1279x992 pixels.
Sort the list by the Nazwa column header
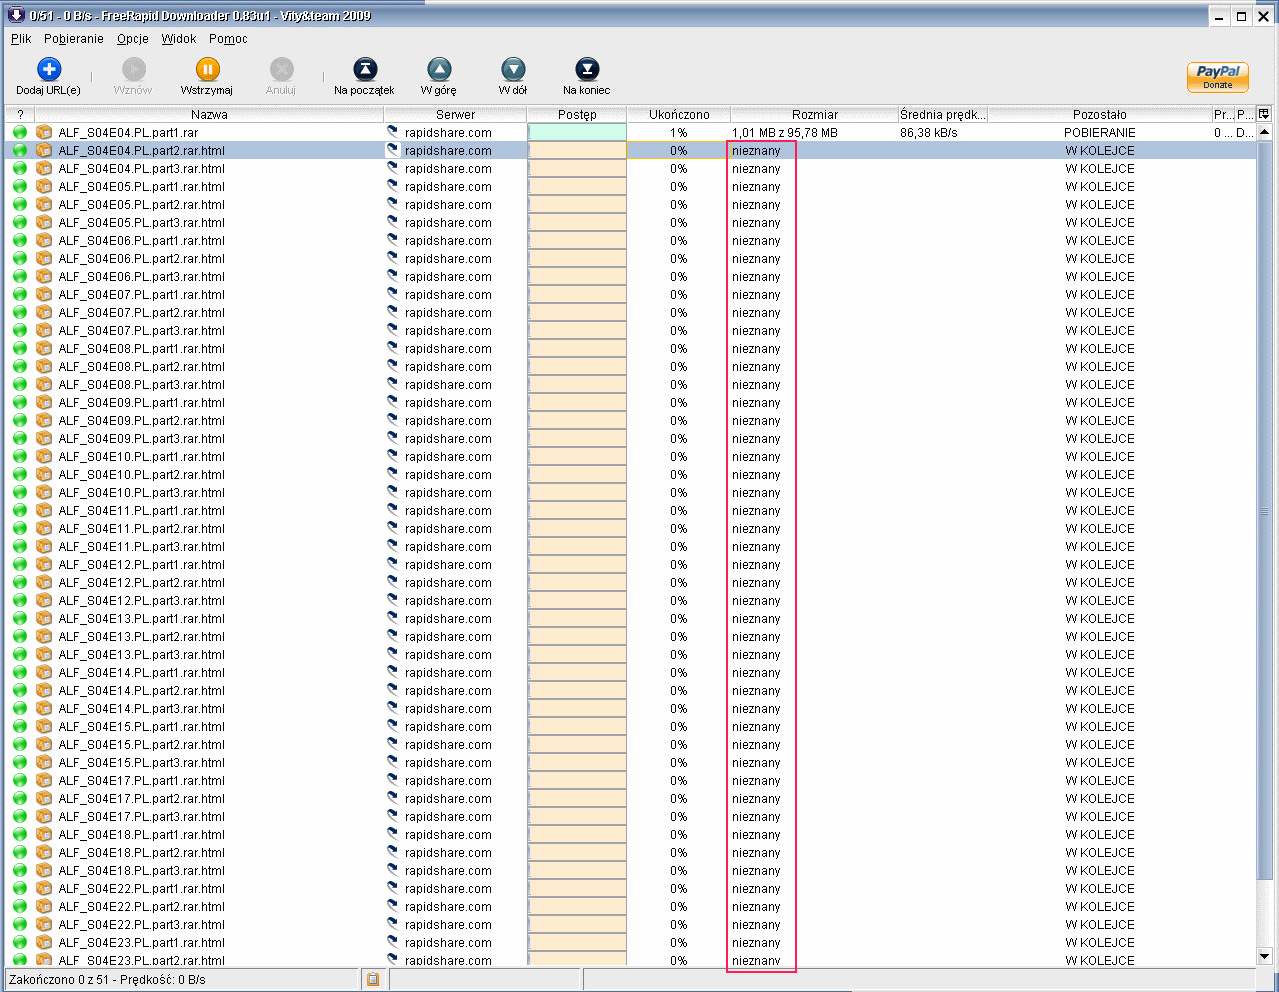[x=209, y=115]
